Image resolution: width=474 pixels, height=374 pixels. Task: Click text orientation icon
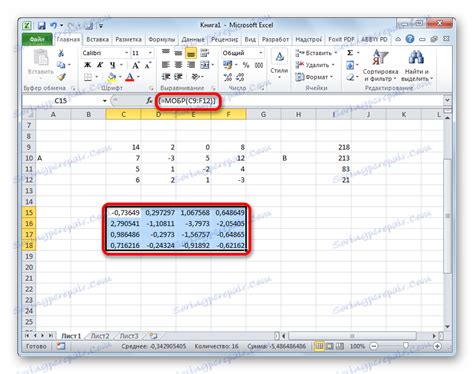(196, 77)
